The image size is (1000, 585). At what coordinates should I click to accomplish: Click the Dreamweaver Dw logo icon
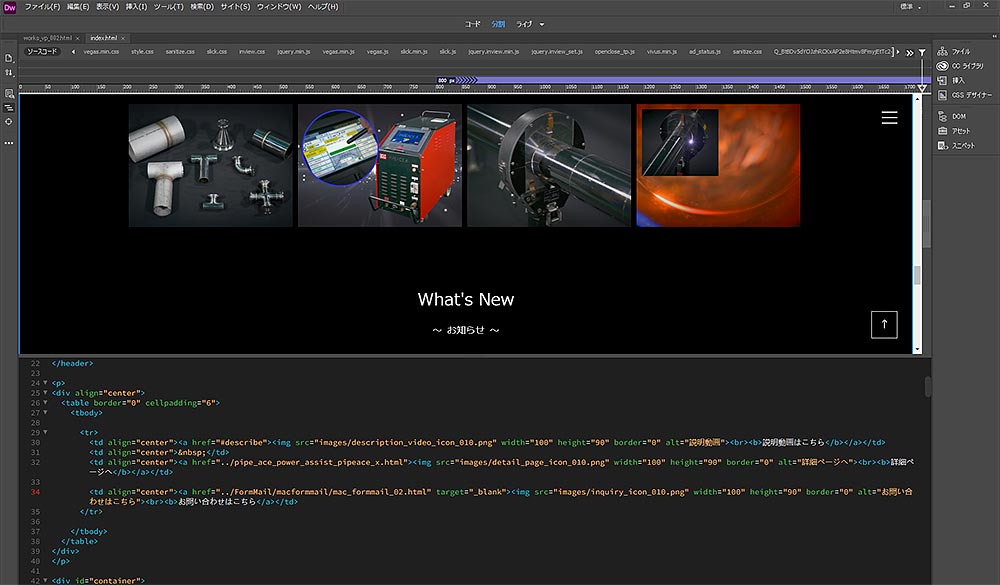coord(10,7)
